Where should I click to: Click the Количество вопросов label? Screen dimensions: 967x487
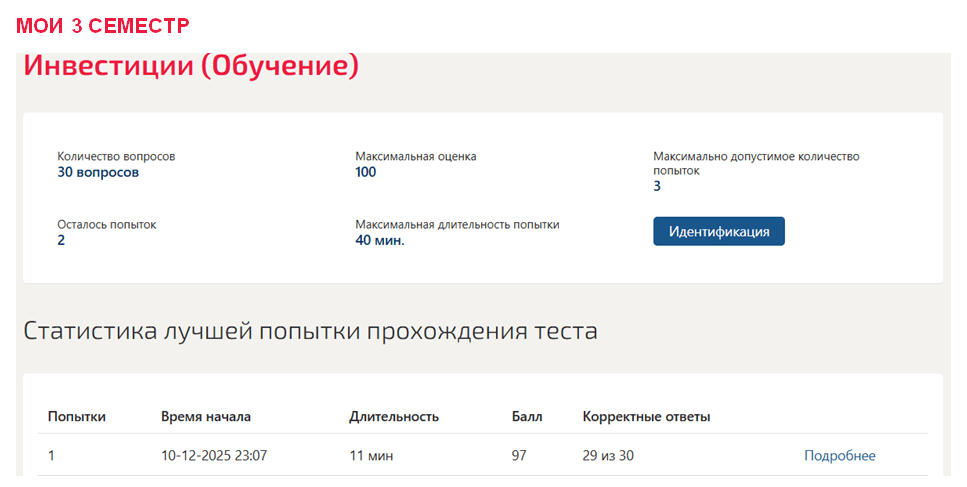[x=116, y=157]
